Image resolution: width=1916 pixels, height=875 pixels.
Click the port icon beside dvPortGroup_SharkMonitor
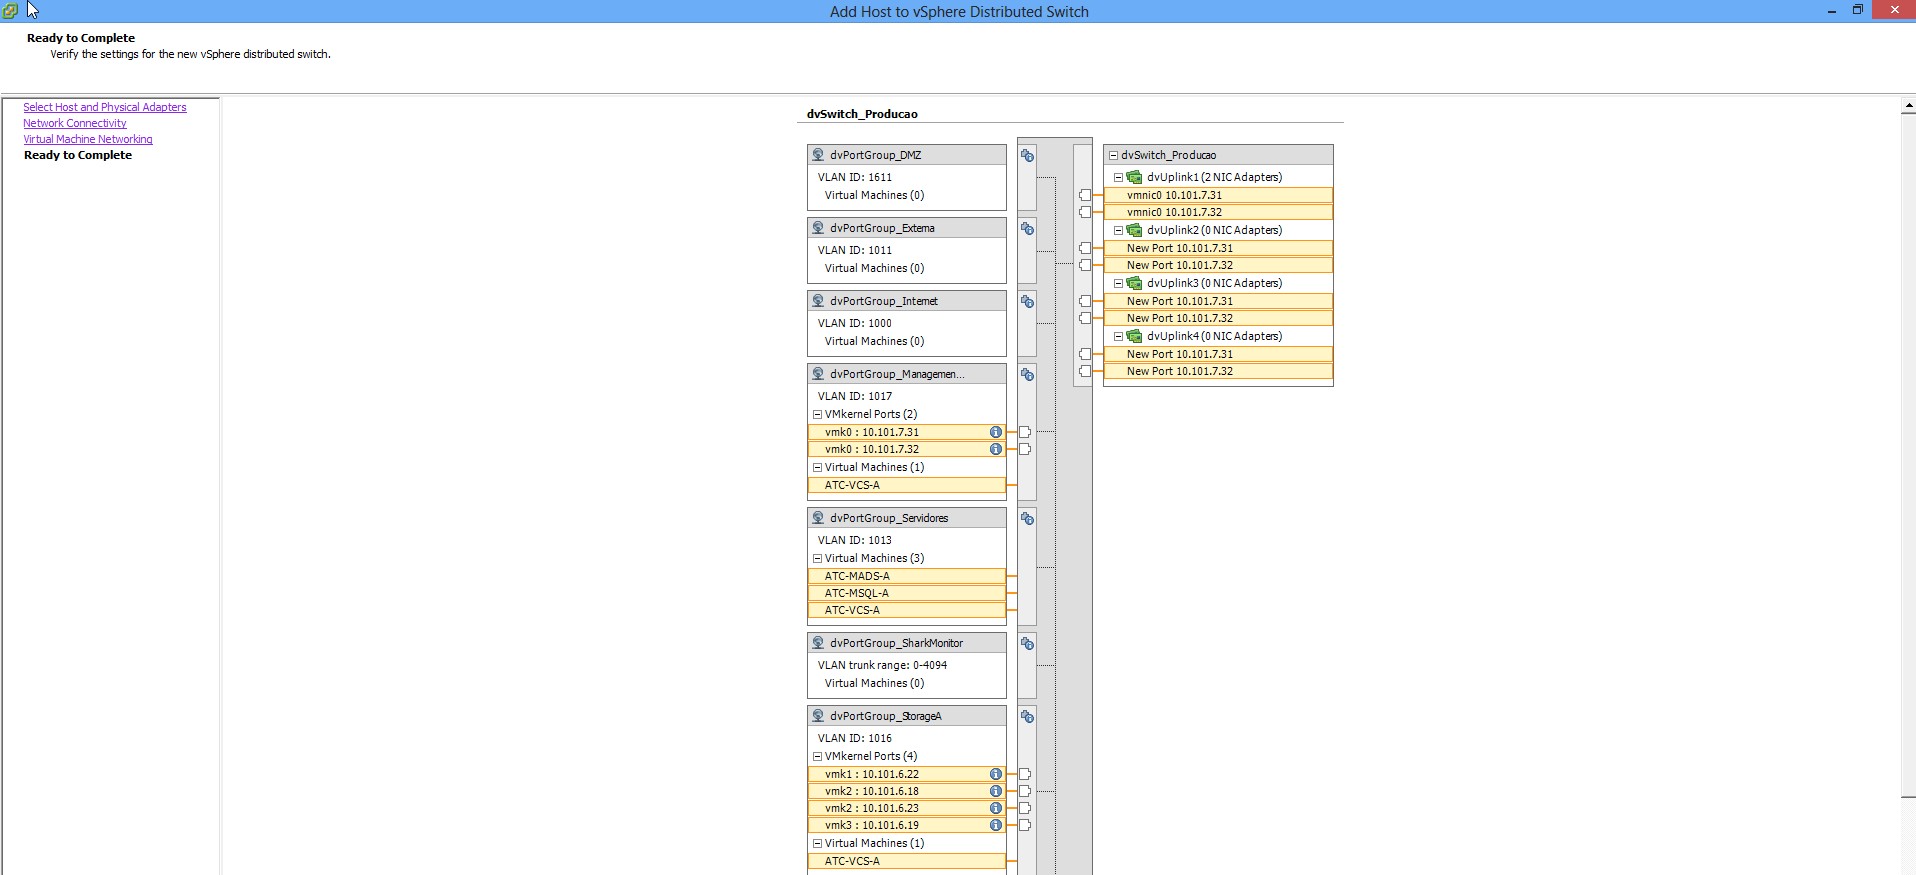(x=1027, y=644)
